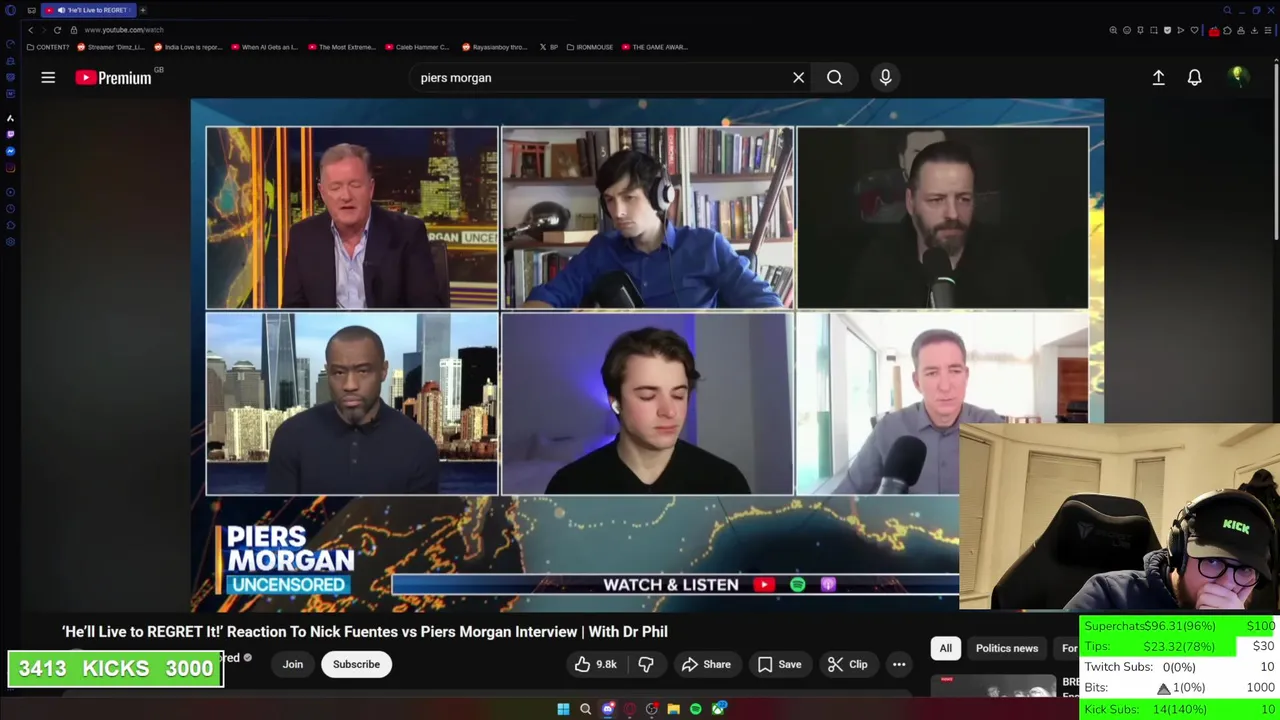Open browser snapshot tool icon

1154,30
